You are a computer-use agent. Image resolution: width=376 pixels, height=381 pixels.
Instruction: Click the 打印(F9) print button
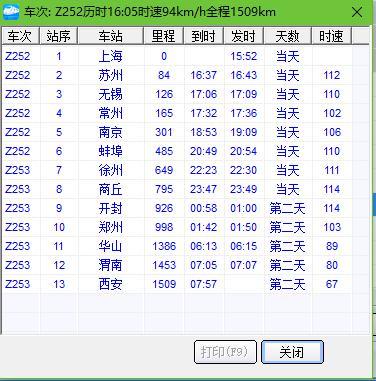[x=225, y=352]
